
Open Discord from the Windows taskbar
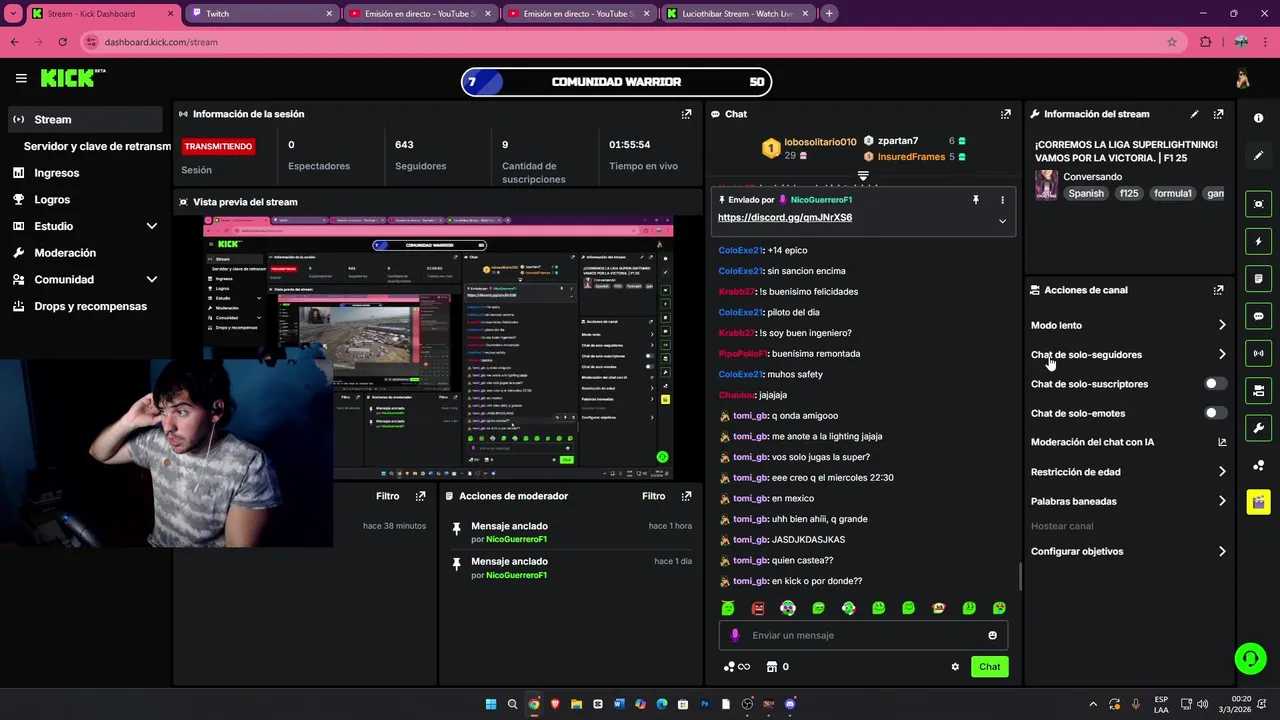click(790, 704)
